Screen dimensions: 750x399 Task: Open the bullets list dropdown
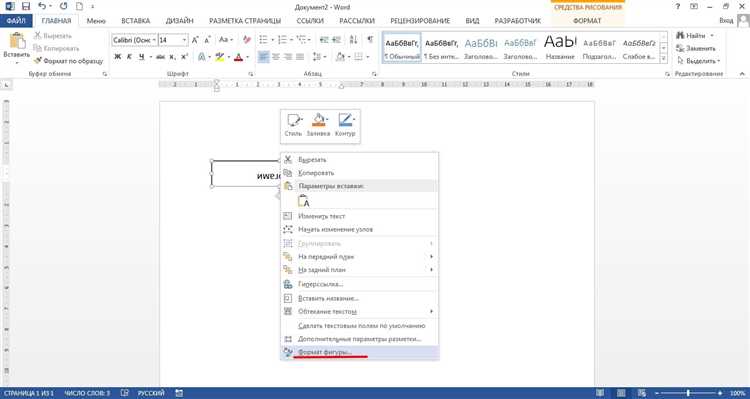pos(272,40)
